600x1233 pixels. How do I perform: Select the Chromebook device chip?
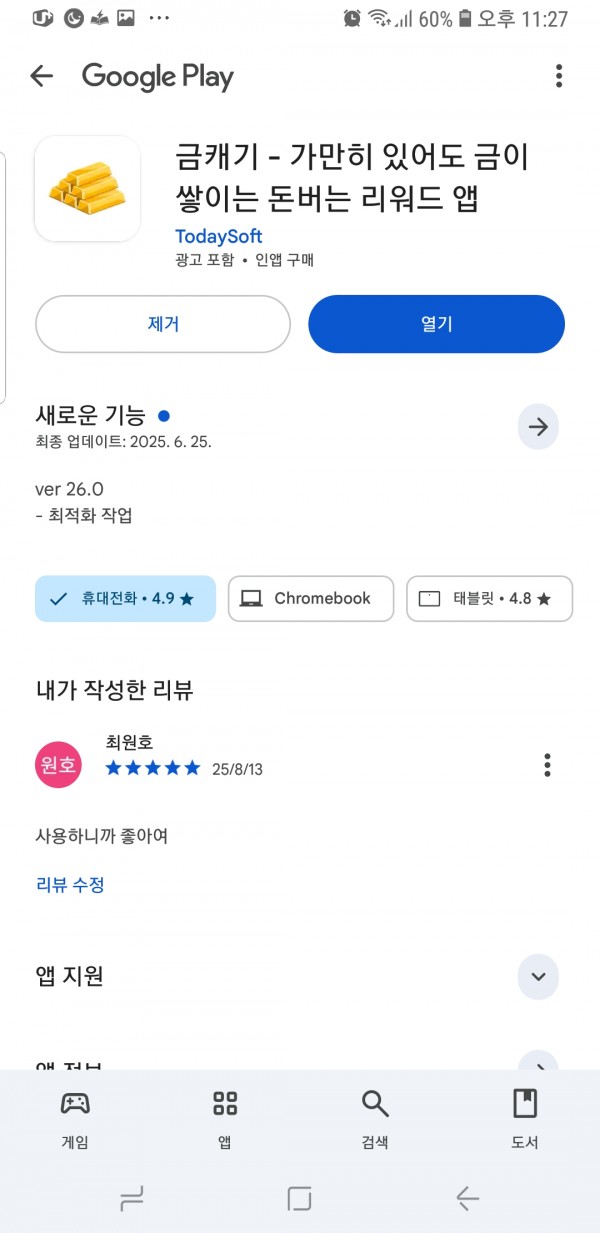click(x=311, y=599)
